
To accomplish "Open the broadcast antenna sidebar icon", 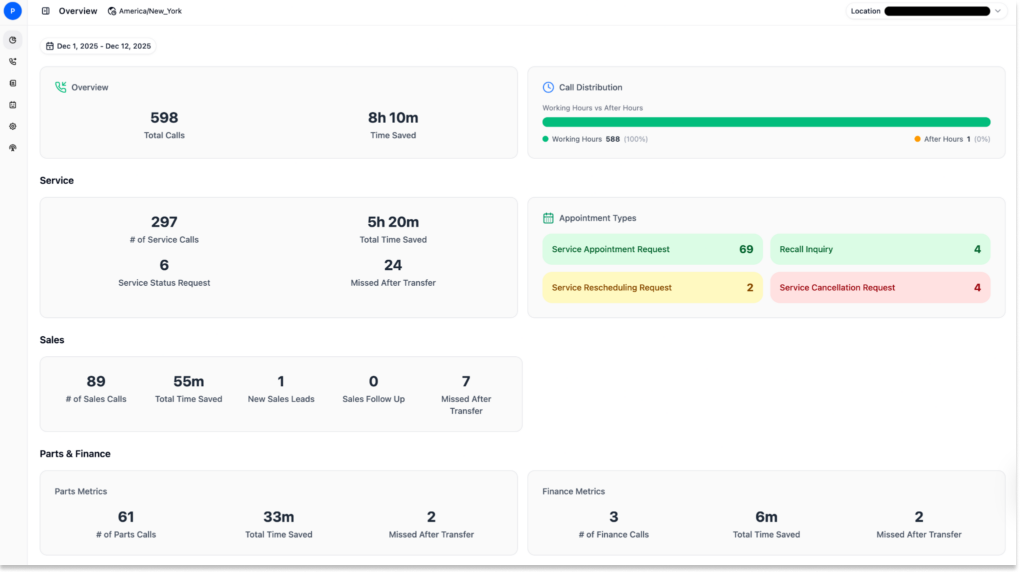I will click(13, 148).
